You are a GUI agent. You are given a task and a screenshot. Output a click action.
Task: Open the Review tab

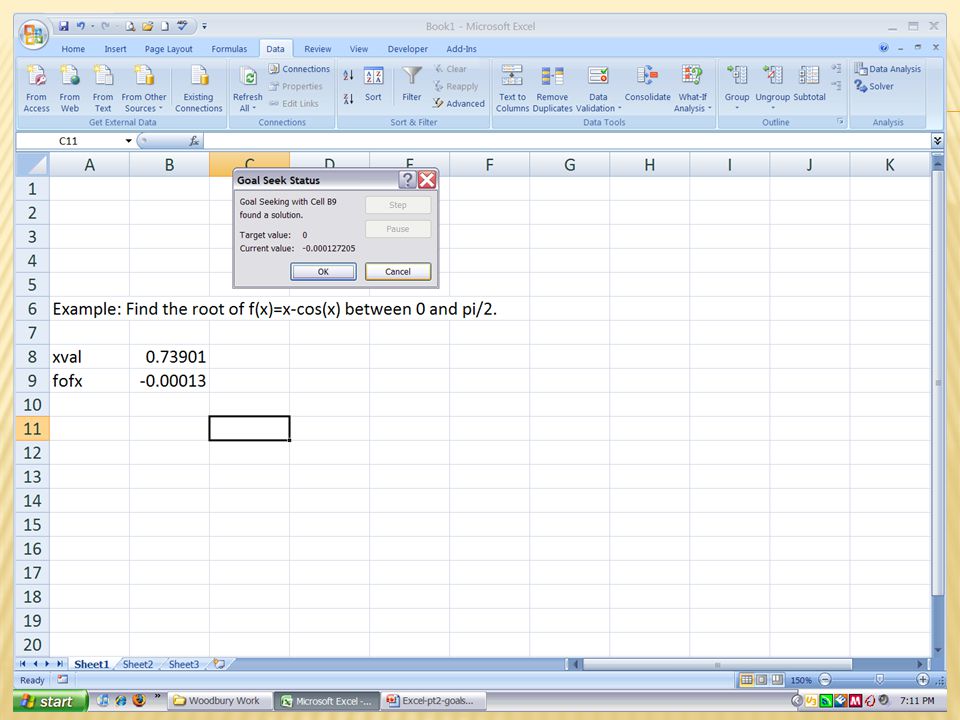(x=318, y=49)
